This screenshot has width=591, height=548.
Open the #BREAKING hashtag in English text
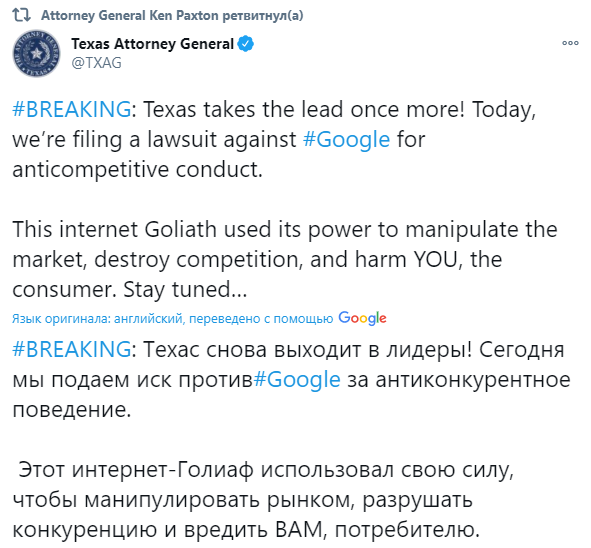click(x=72, y=109)
